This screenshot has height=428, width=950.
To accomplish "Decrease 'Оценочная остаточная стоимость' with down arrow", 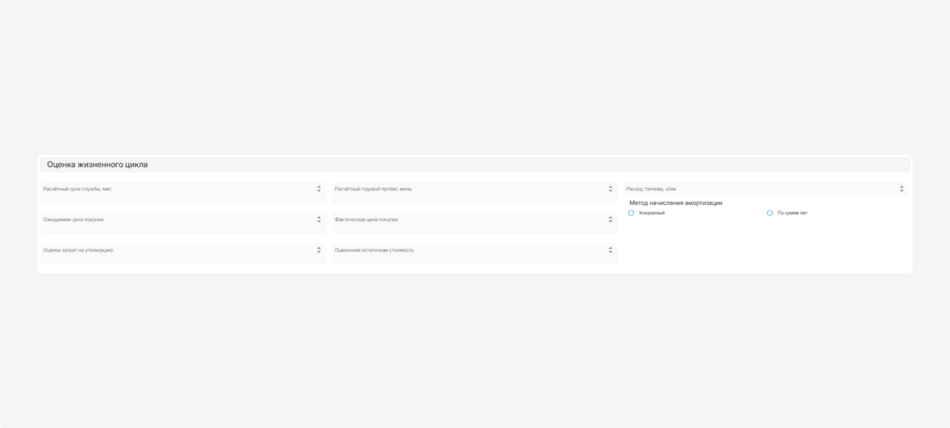I will tap(610, 253).
